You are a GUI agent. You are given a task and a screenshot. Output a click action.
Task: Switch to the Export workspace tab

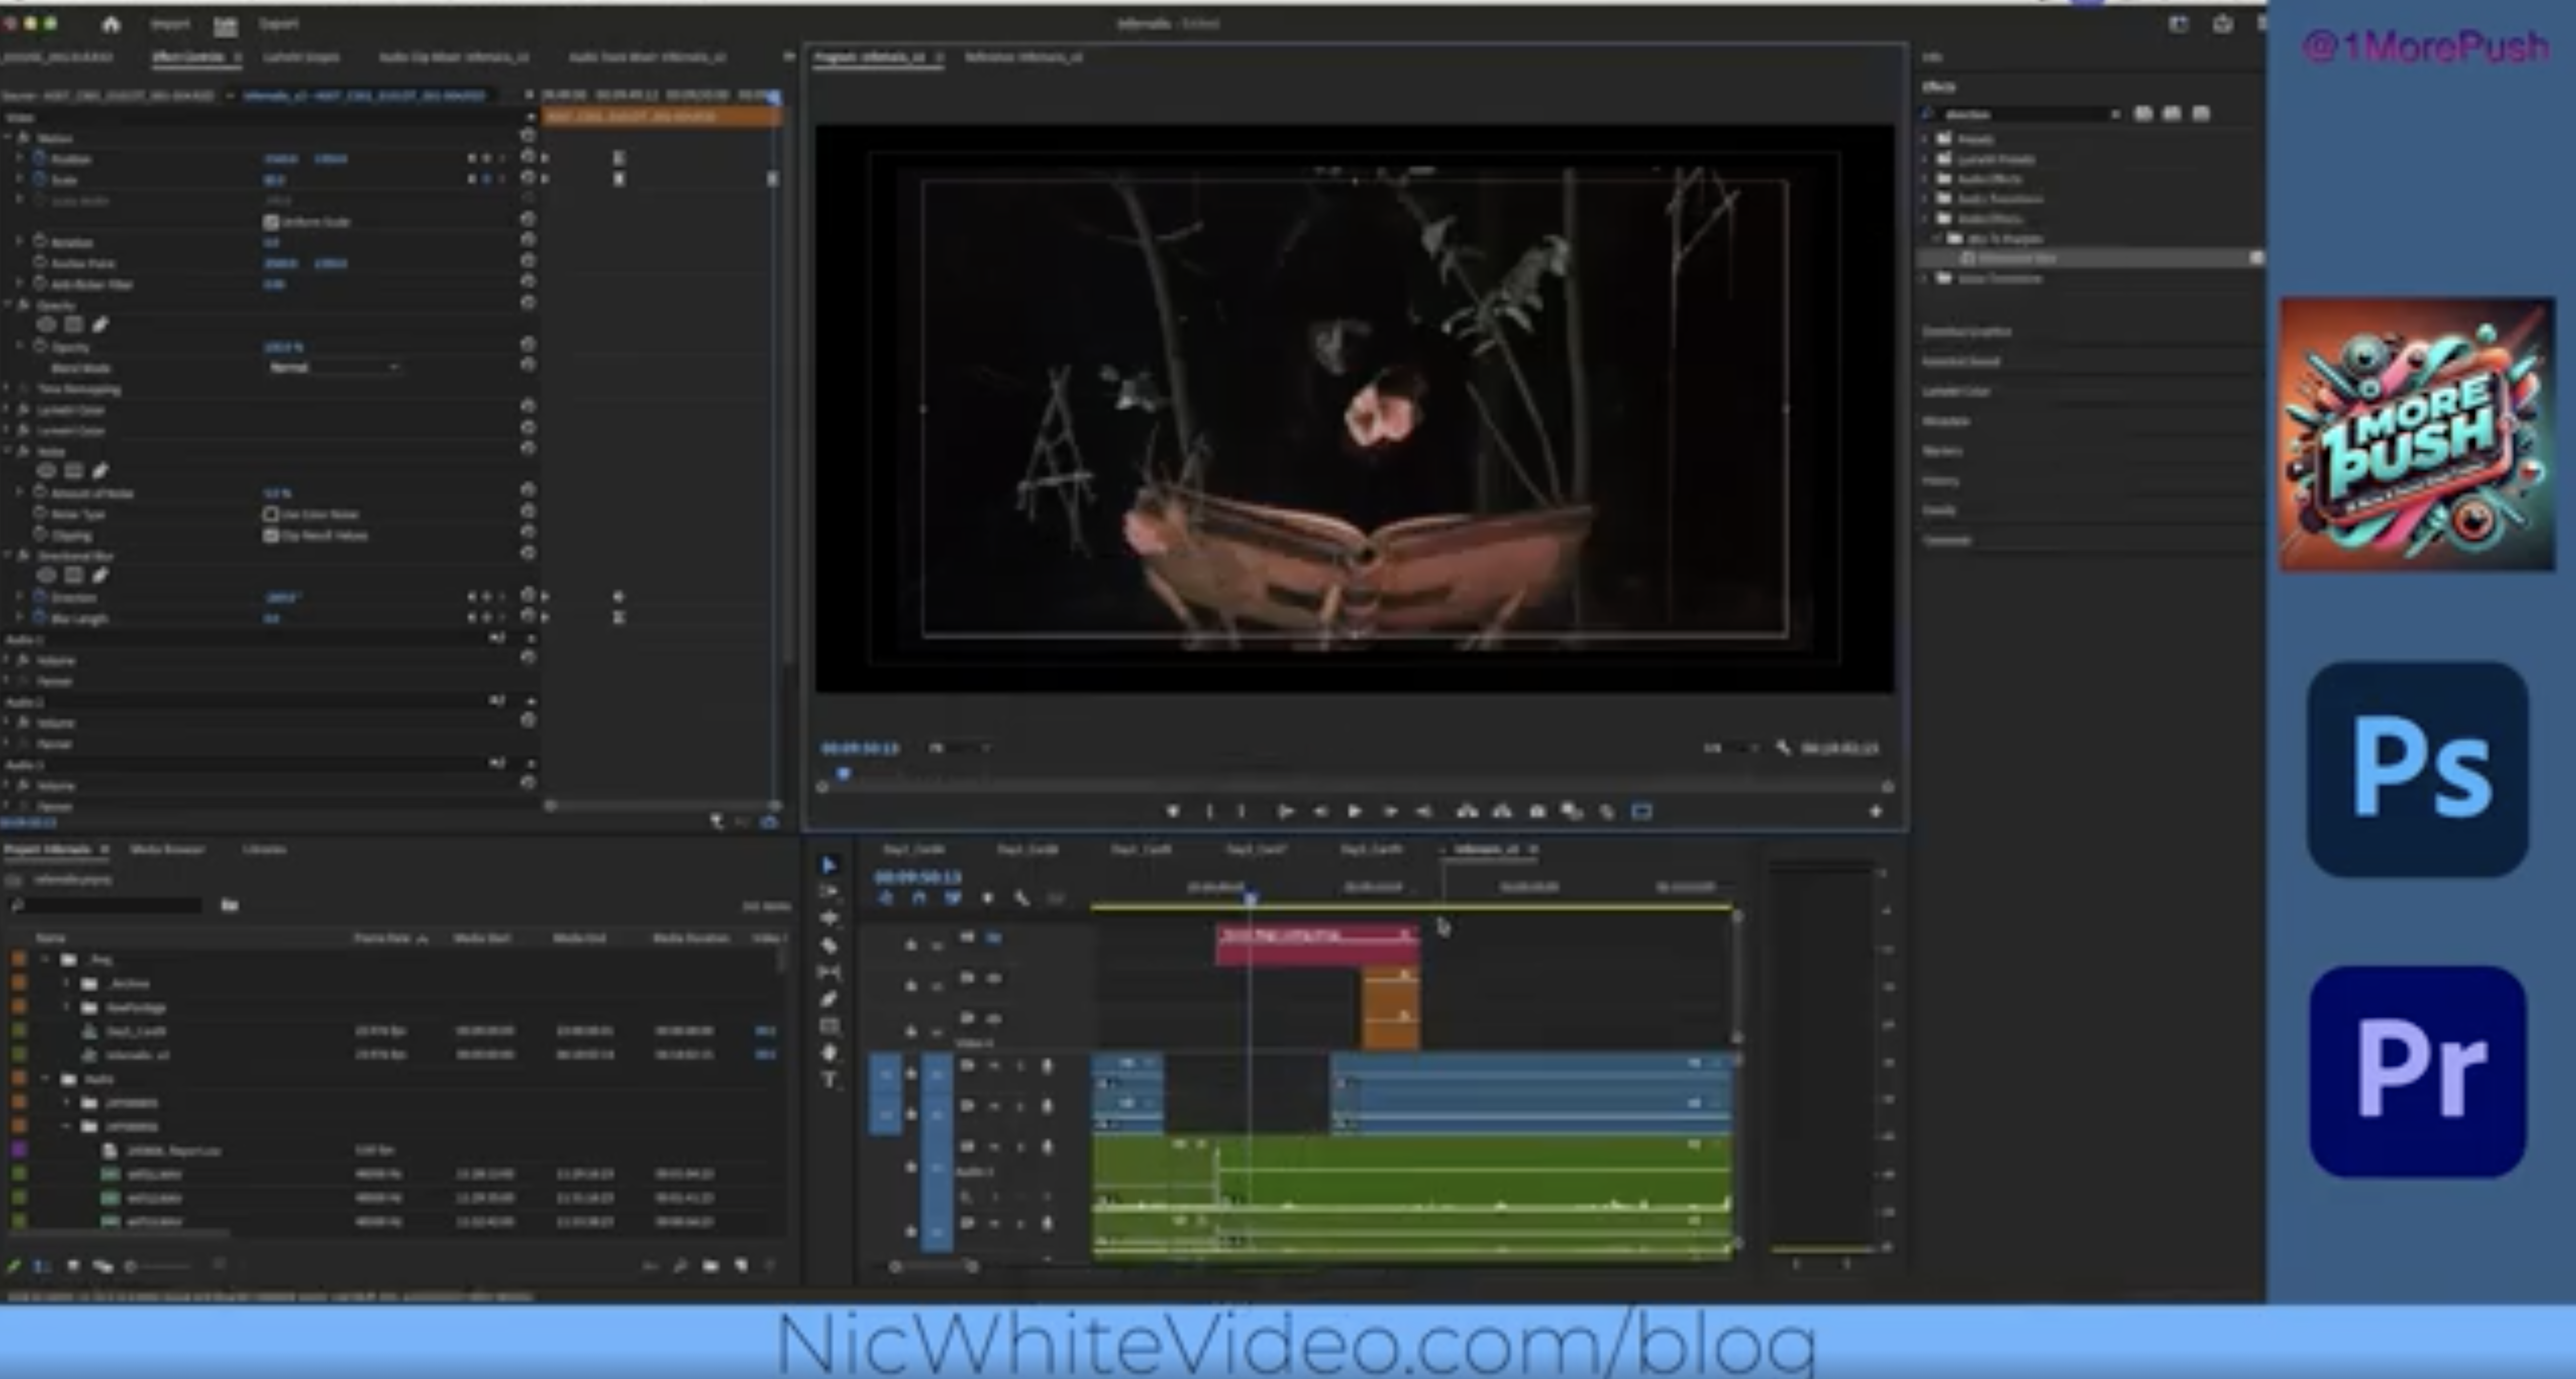click(x=278, y=24)
